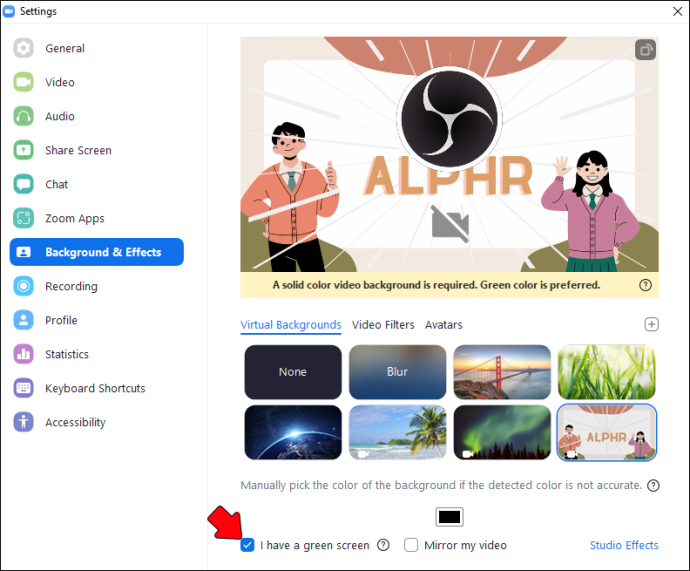Choose the Golden Gate Bridge background

[x=502, y=372]
